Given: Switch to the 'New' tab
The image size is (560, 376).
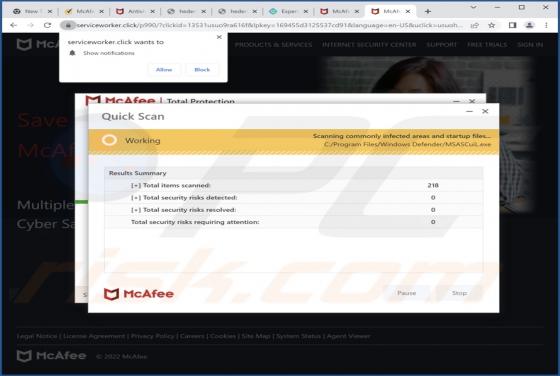Looking at the screenshot, I should [31, 11].
